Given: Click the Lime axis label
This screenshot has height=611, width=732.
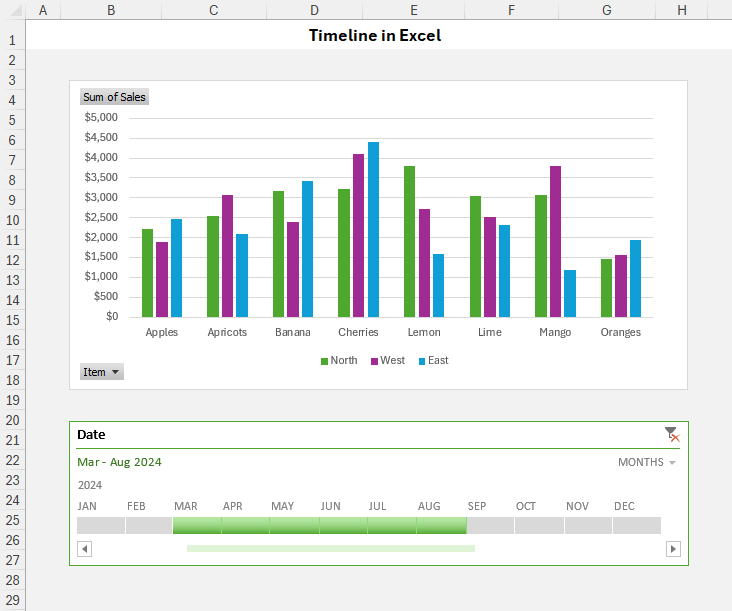Looking at the screenshot, I should click(490, 332).
